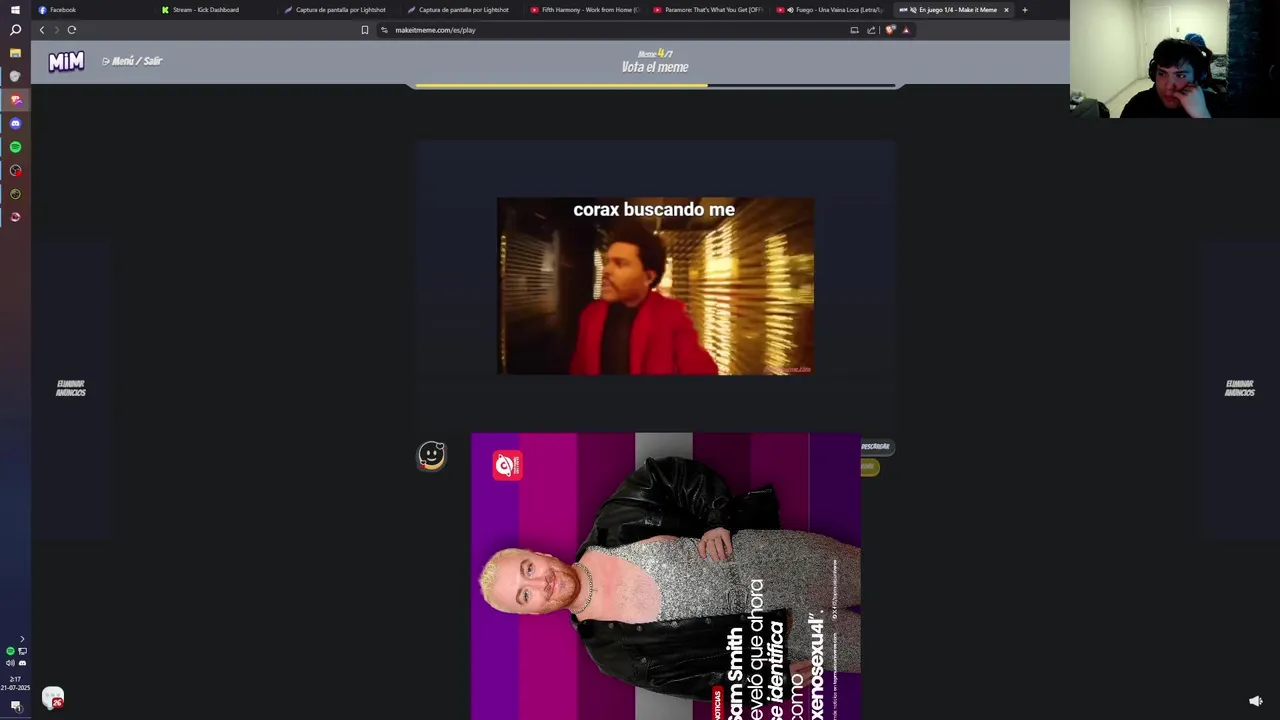Bookmark this page via the bookmark icon
1280x720 pixels.
click(x=365, y=30)
